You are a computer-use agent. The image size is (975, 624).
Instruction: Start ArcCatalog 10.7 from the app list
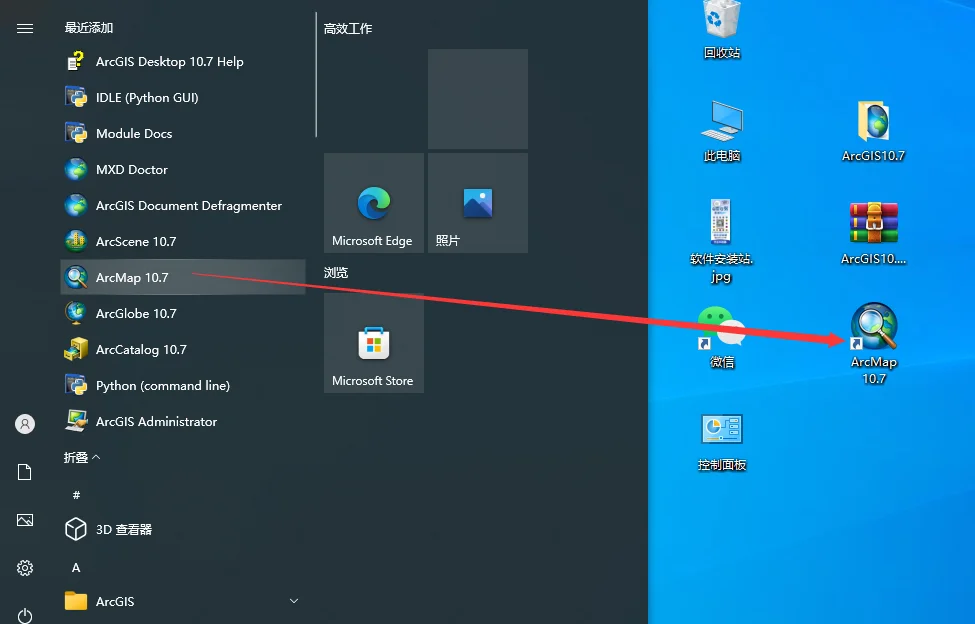[183, 349]
